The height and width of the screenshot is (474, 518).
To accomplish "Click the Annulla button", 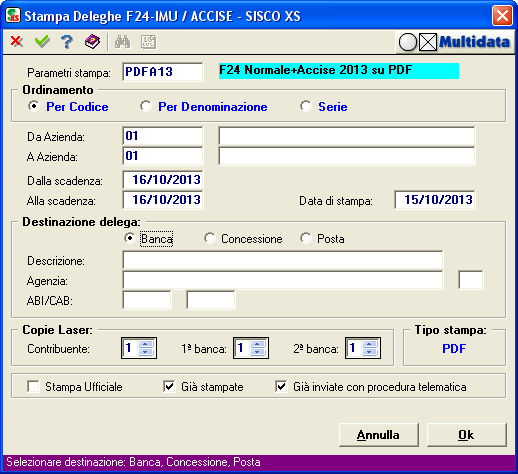I will pos(378,435).
